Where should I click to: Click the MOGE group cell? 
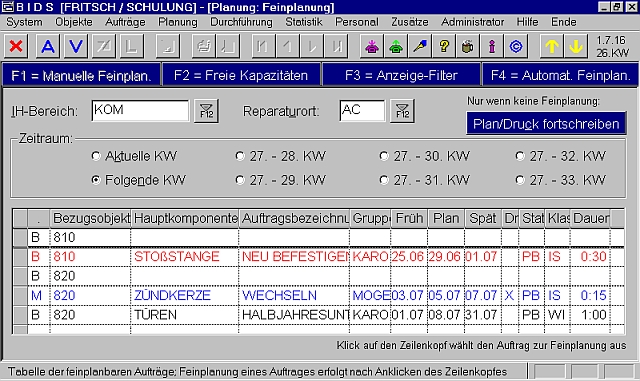click(x=371, y=296)
